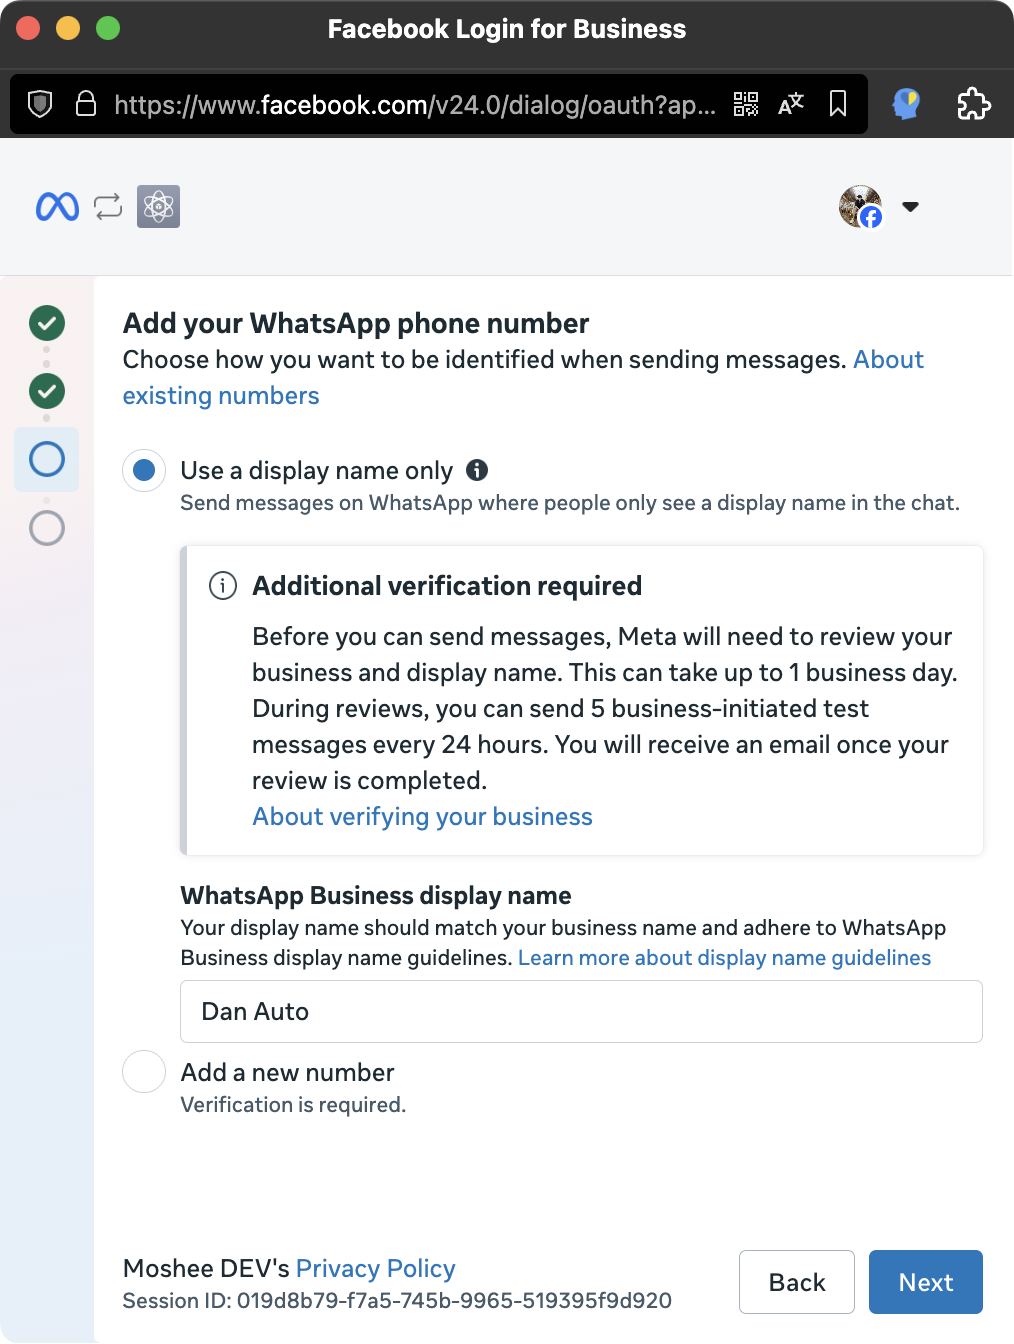The height and width of the screenshot is (1344, 1014).
Task: Click the URL address bar text
Action: coord(415,104)
